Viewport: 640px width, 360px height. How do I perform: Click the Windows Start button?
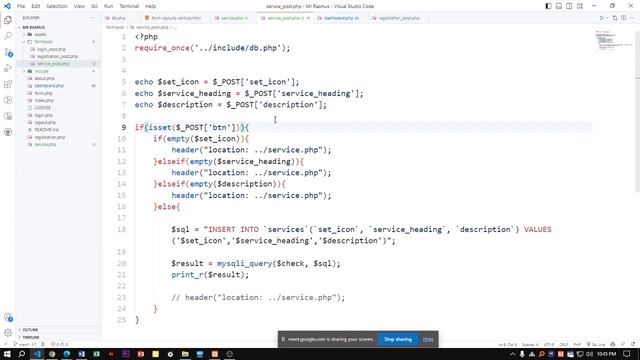[x=7, y=354]
